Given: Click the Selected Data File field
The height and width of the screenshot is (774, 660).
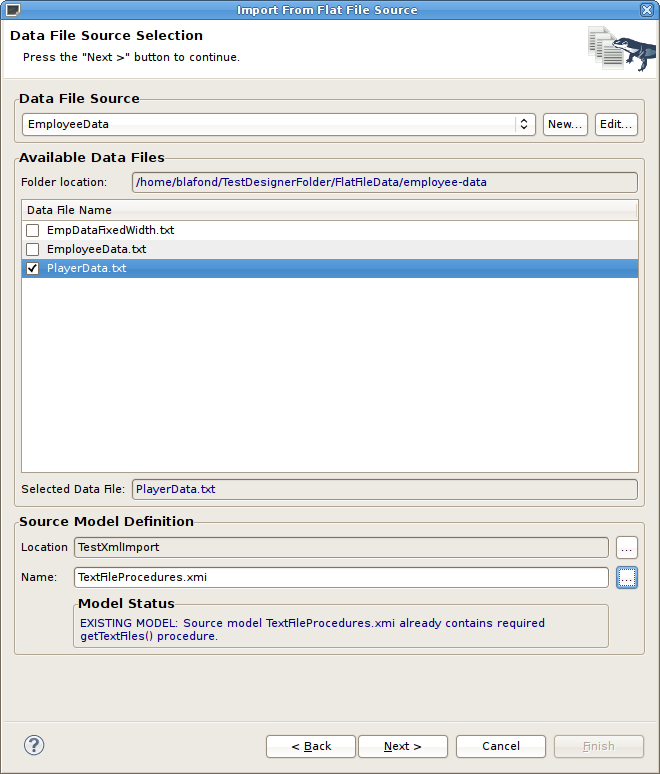Looking at the screenshot, I should click(385, 489).
